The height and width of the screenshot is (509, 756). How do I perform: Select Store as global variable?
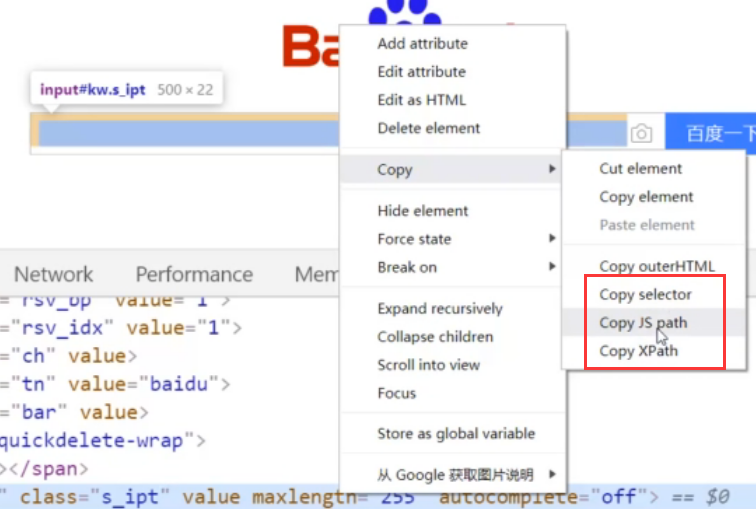pos(456,433)
